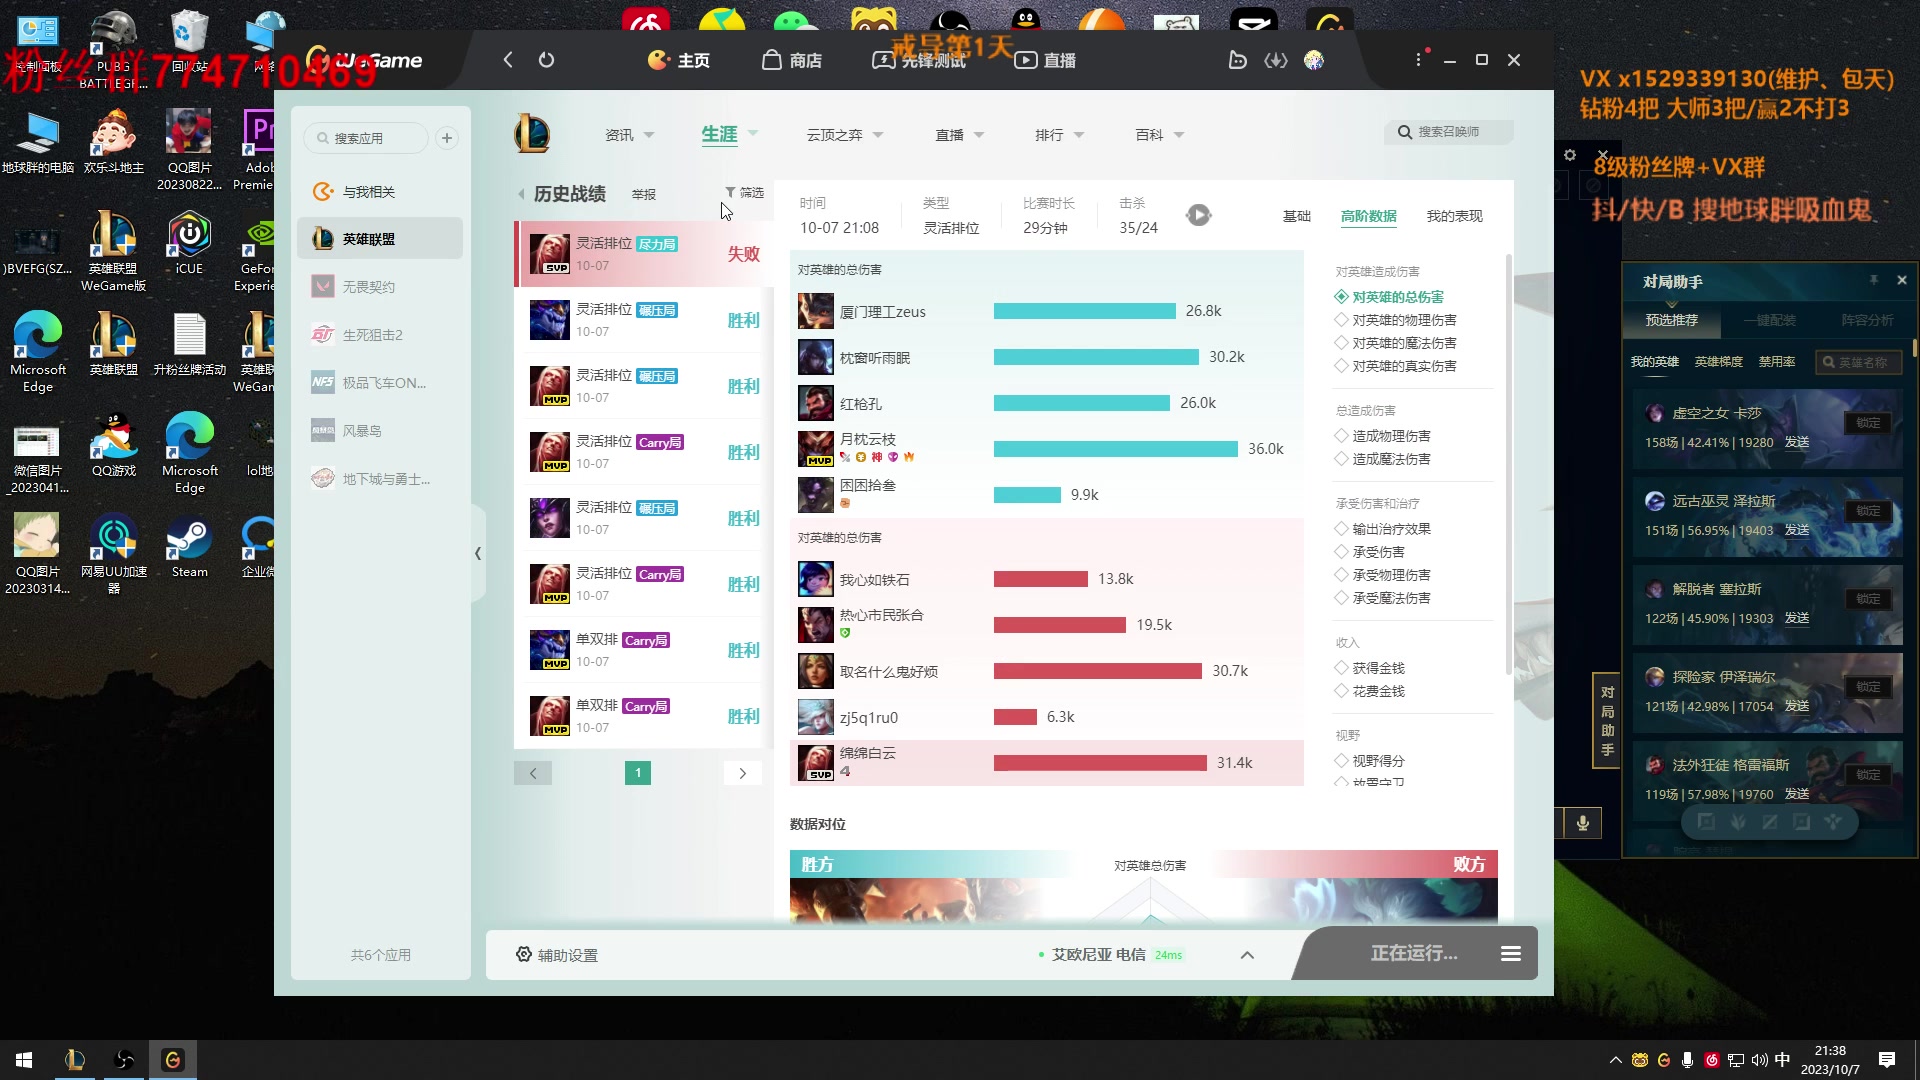1920x1080 pixels.
Task: Open 与我相关 in the sidebar
Action: tap(380, 191)
